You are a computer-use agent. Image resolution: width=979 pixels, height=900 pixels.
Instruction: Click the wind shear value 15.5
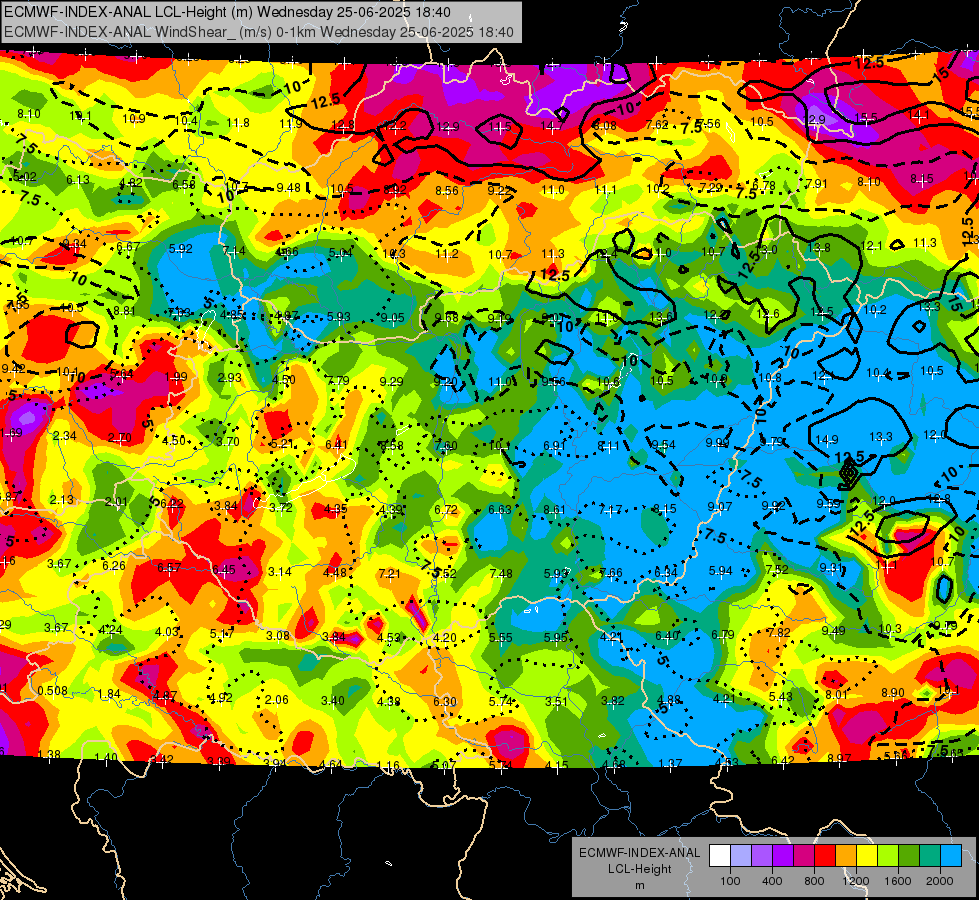point(866,117)
